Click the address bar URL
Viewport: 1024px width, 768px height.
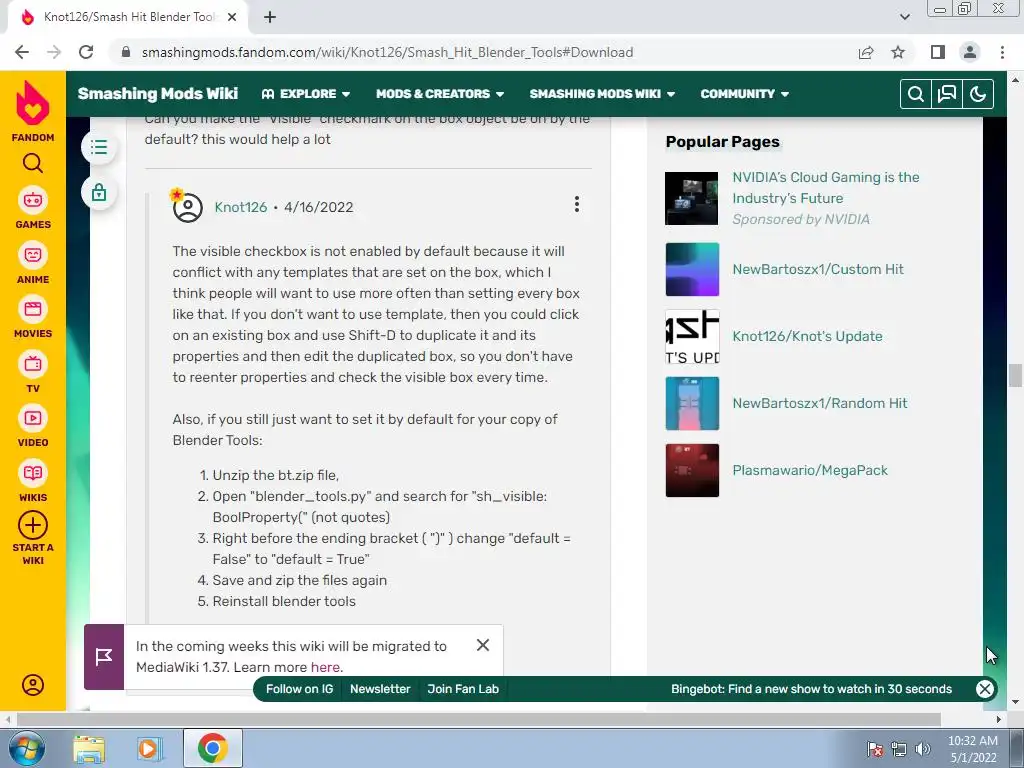point(387,52)
